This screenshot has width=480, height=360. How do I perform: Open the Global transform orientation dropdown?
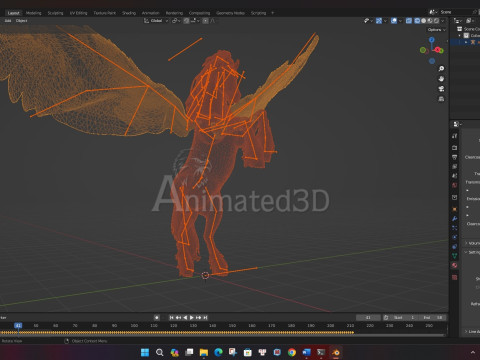tap(156, 21)
